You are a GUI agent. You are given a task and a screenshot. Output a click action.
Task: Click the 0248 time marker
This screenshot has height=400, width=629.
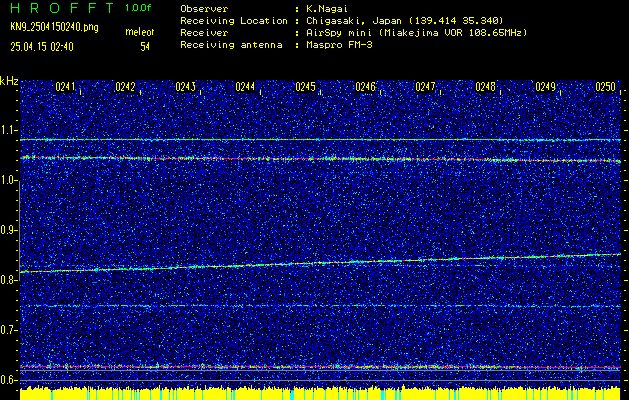coord(485,87)
